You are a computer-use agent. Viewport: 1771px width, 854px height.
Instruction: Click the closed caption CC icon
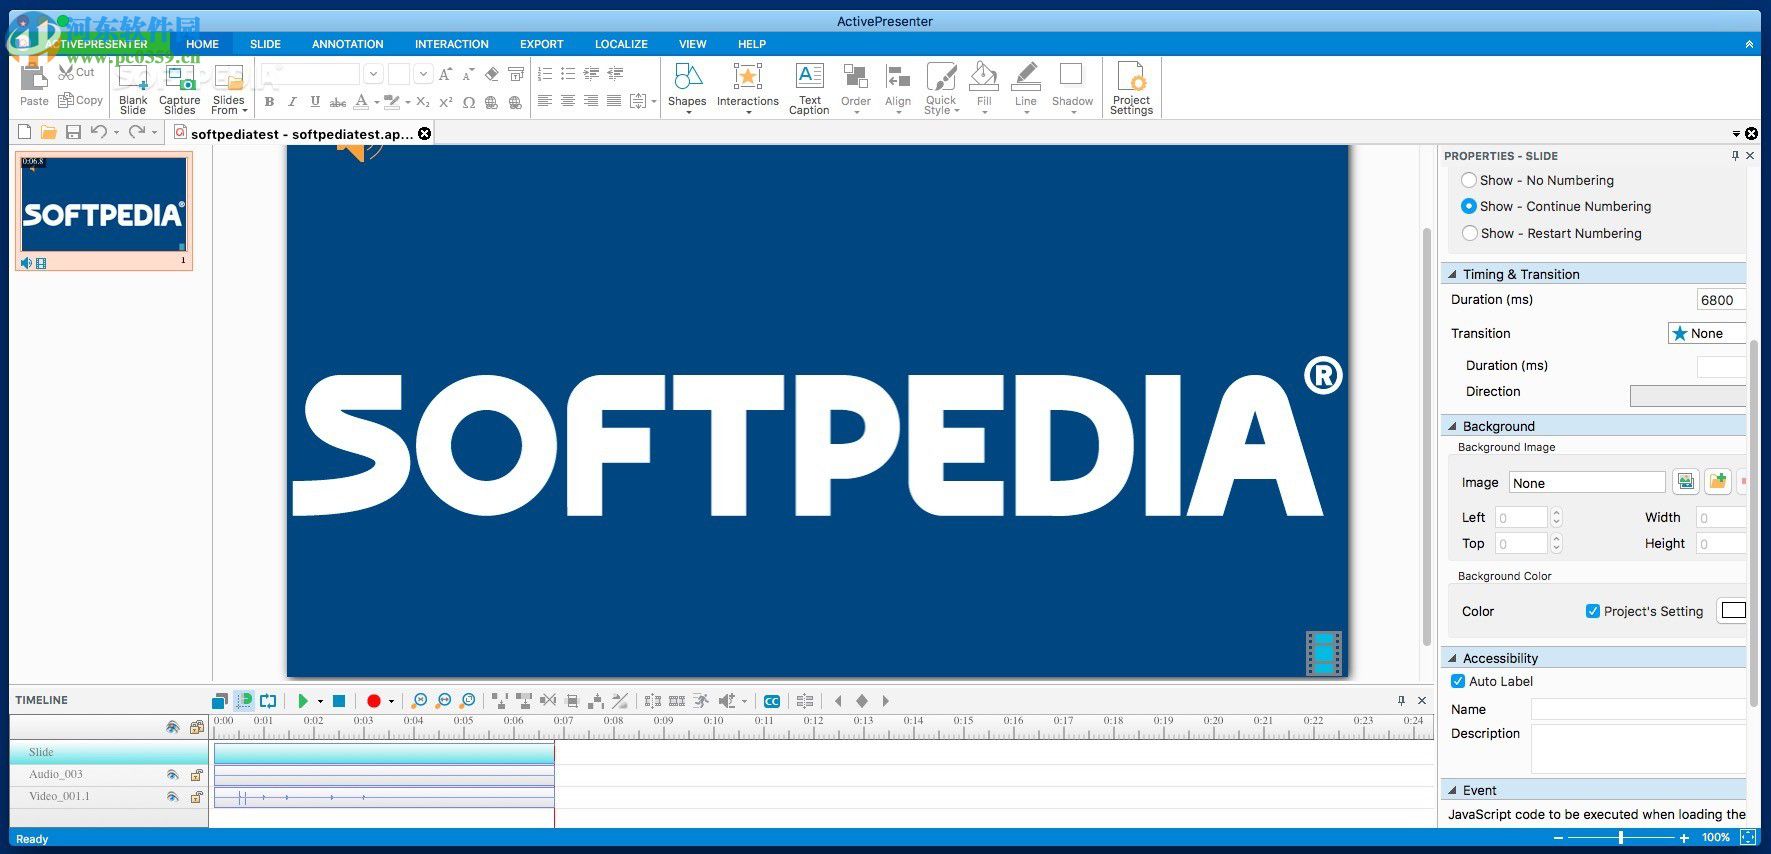click(772, 701)
